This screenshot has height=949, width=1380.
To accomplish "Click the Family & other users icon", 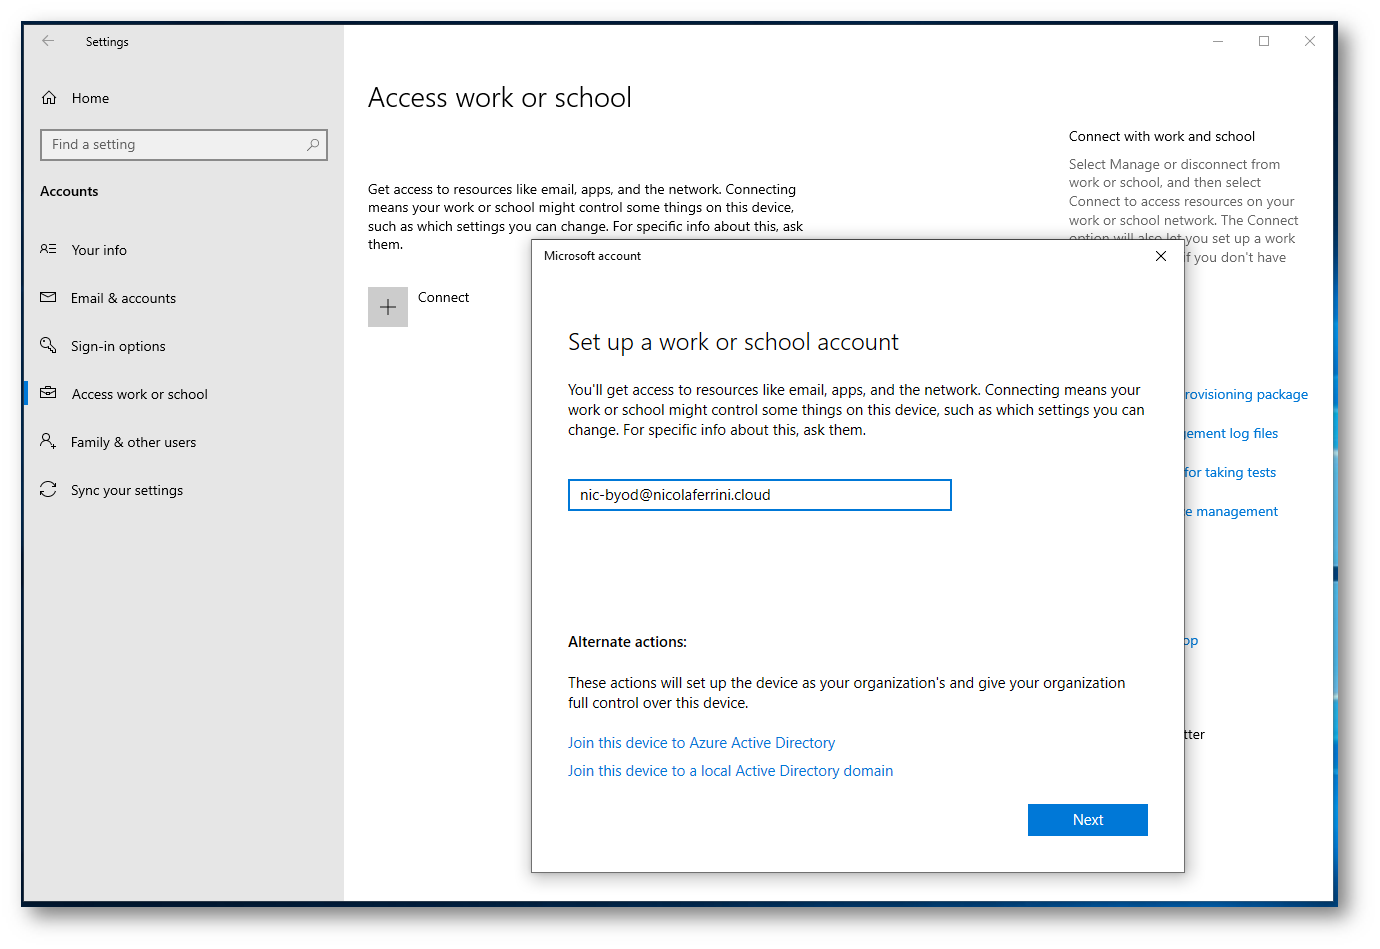I will 48,441.
